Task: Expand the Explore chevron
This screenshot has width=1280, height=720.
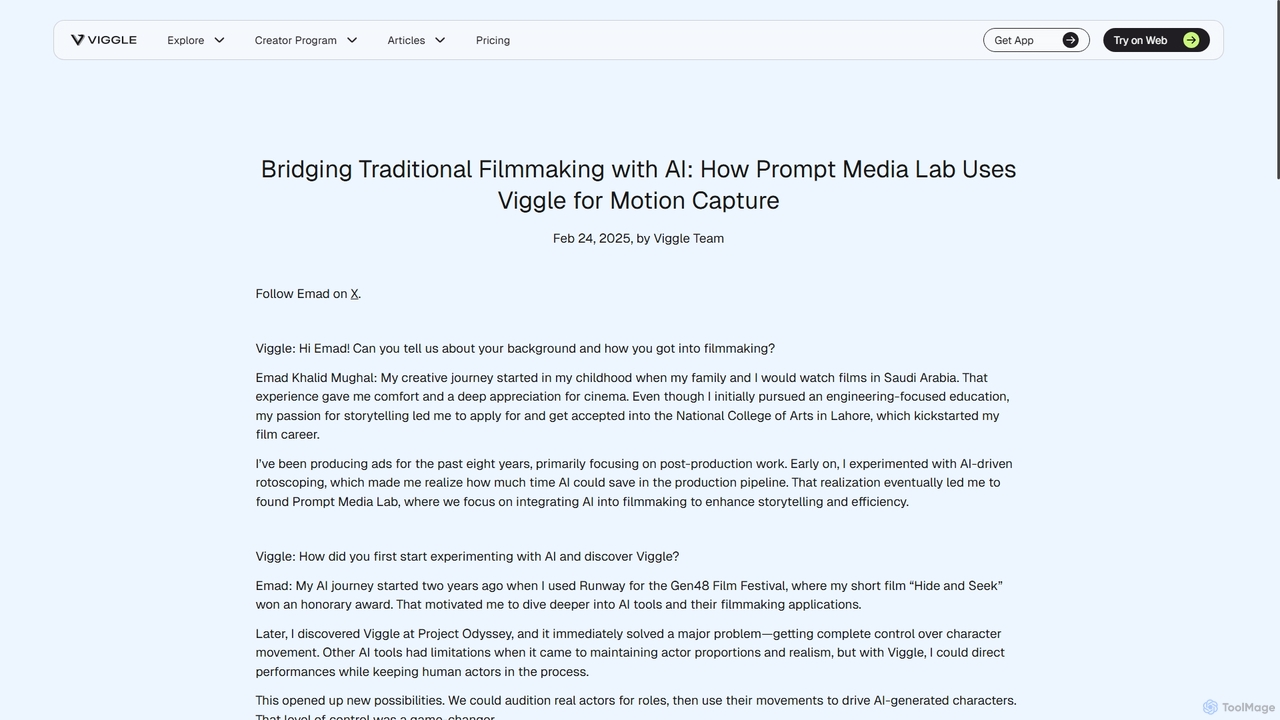Action: (x=219, y=40)
